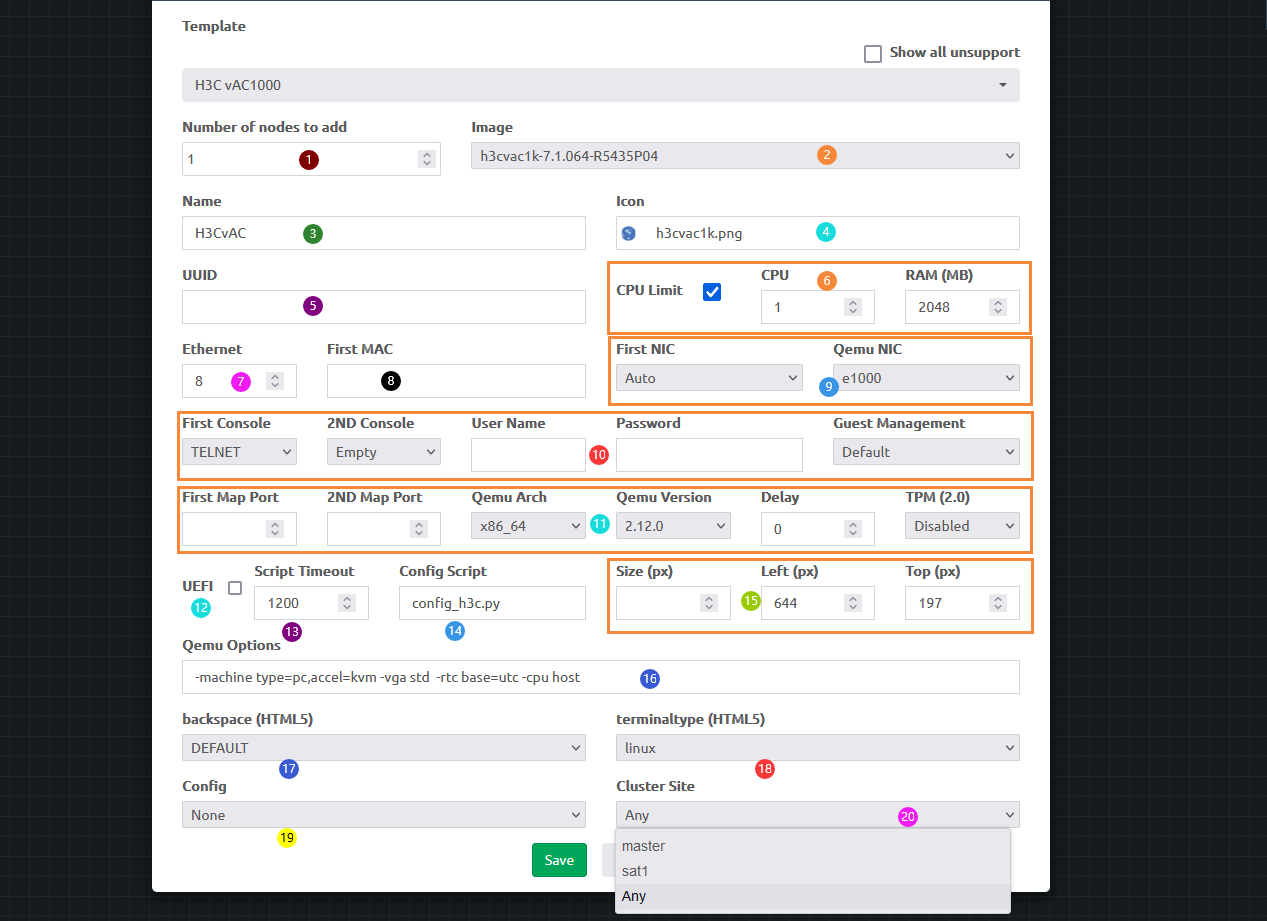
Task: Click the First Map Port stepper arrows
Action: tap(275, 529)
